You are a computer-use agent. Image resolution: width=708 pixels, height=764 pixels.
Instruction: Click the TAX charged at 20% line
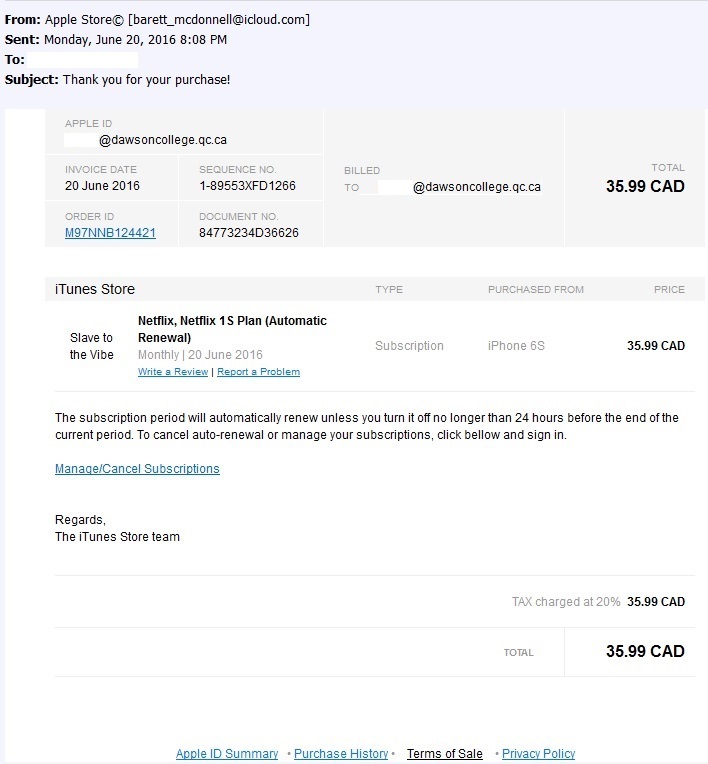(x=598, y=602)
